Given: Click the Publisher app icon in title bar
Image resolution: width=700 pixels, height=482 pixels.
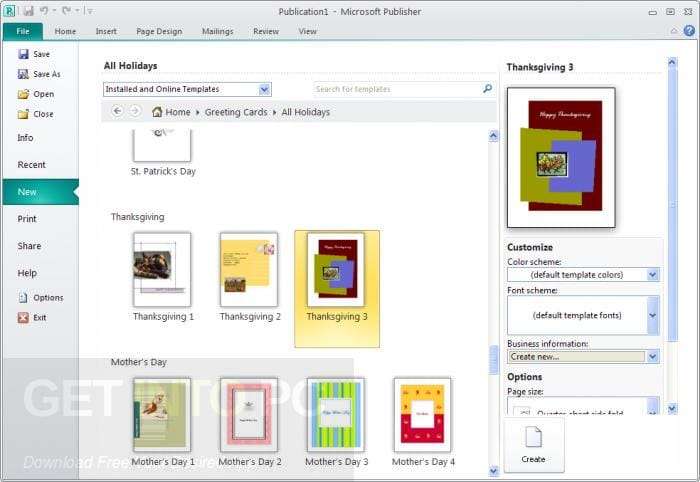Looking at the screenshot, I should tap(9, 11).
